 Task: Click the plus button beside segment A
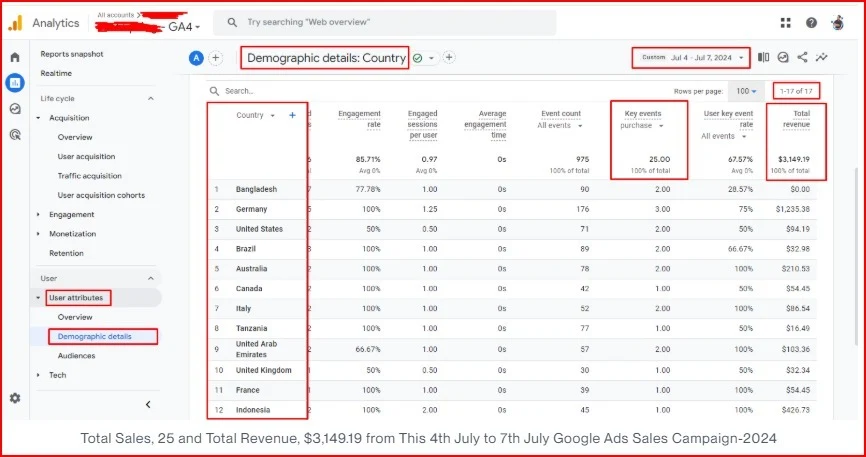coord(215,57)
